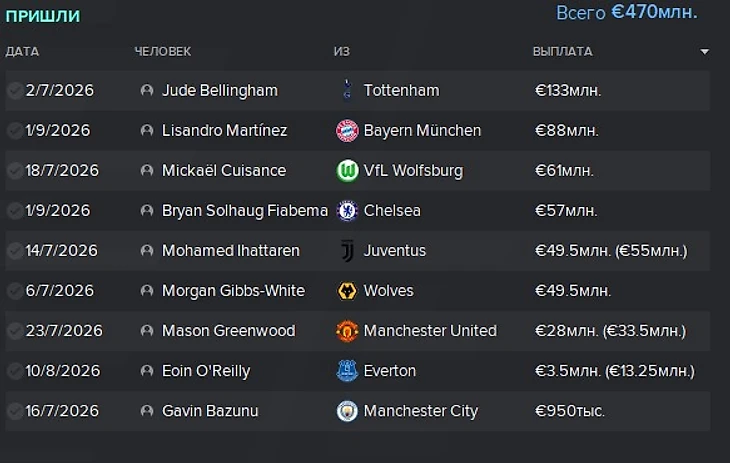730x463 pixels.
Task: Click the Wolves club badge
Action: (x=347, y=291)
